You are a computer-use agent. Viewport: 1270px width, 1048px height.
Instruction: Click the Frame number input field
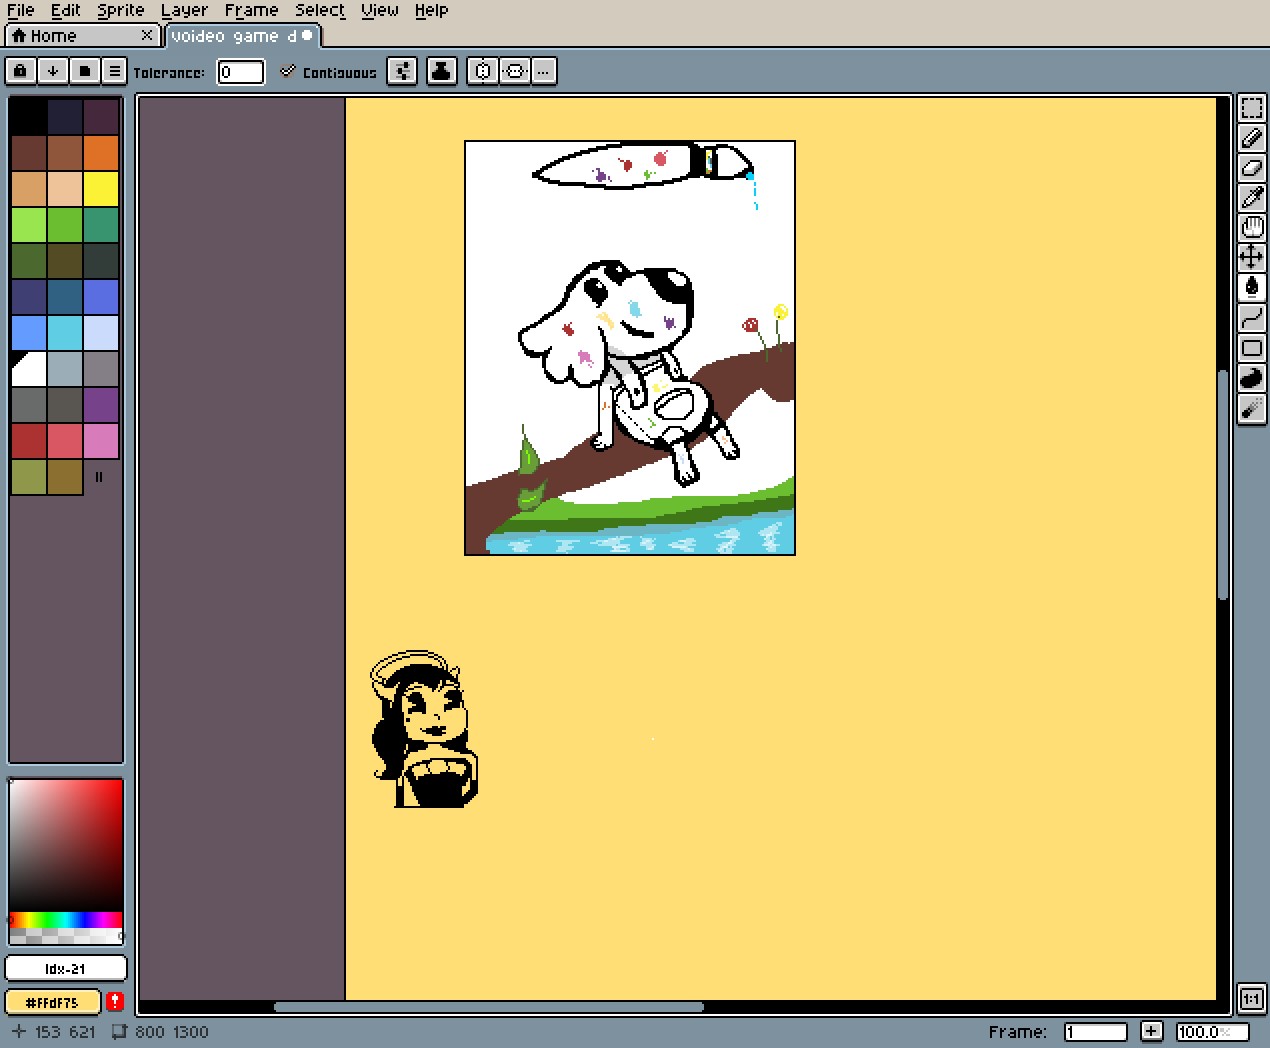click(x=1096, y=1032)
